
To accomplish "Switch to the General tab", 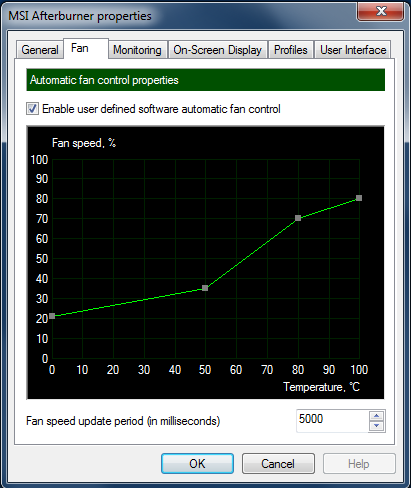I will 40,50.
